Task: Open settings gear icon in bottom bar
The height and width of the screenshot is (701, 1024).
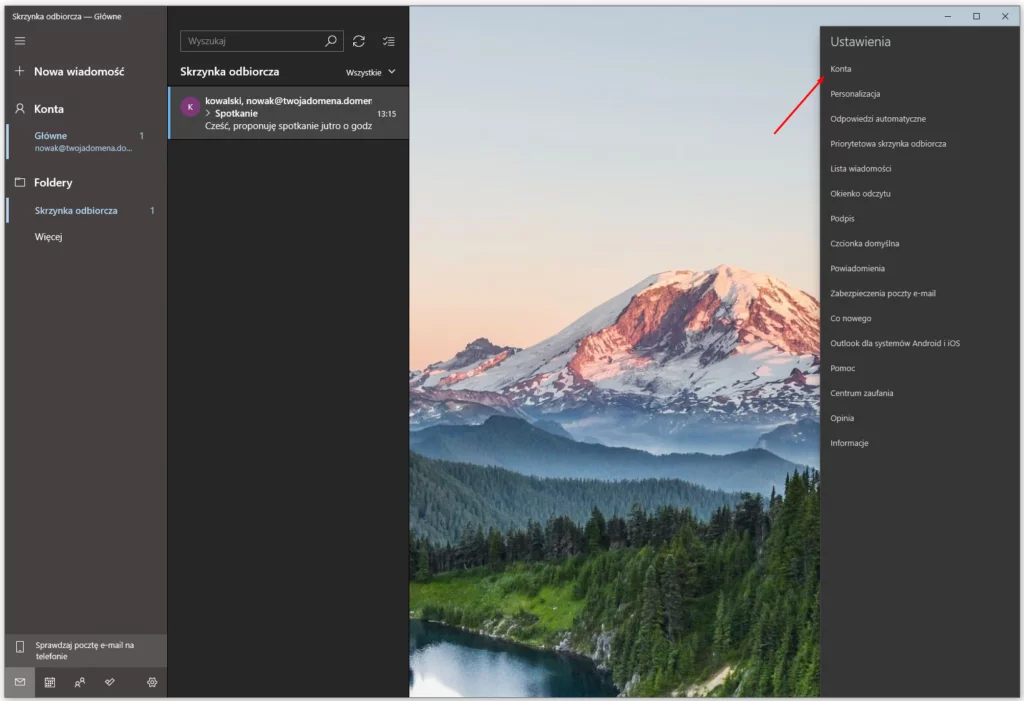Action: [152, 682]
